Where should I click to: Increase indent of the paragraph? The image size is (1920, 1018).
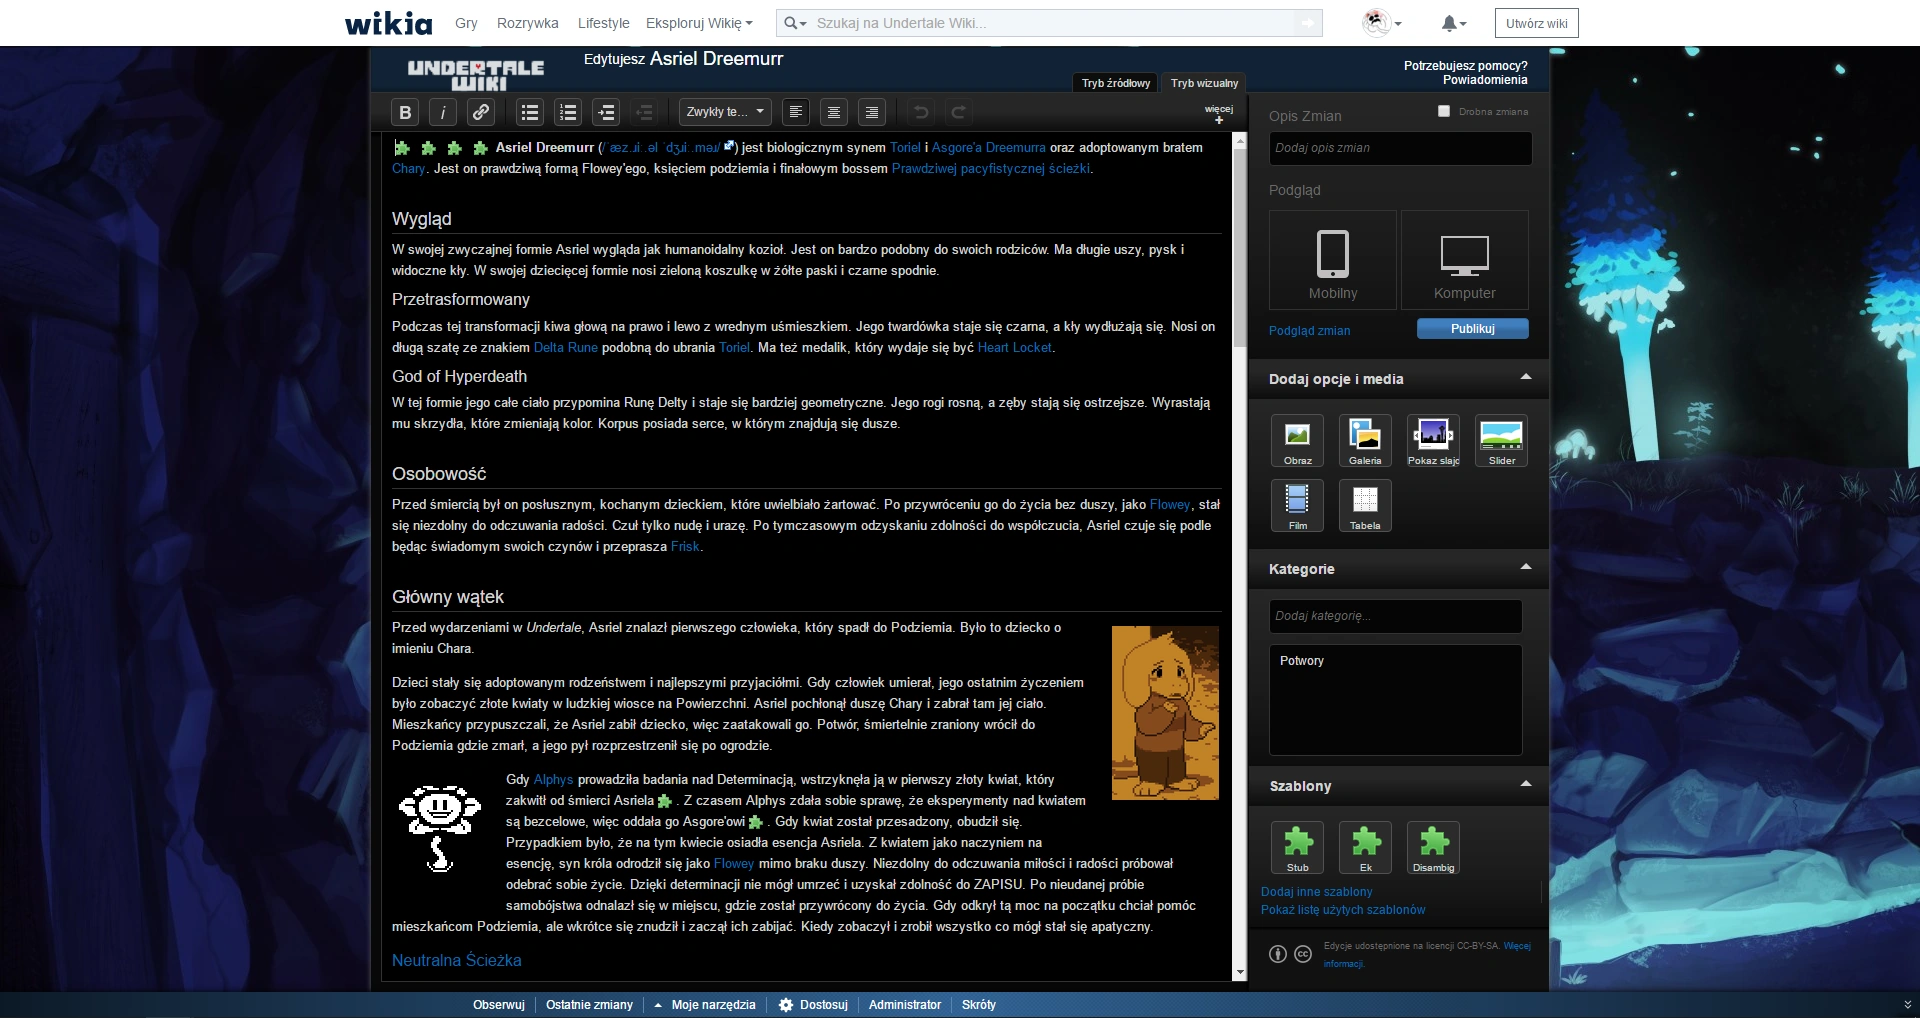[x=607, y=113]
